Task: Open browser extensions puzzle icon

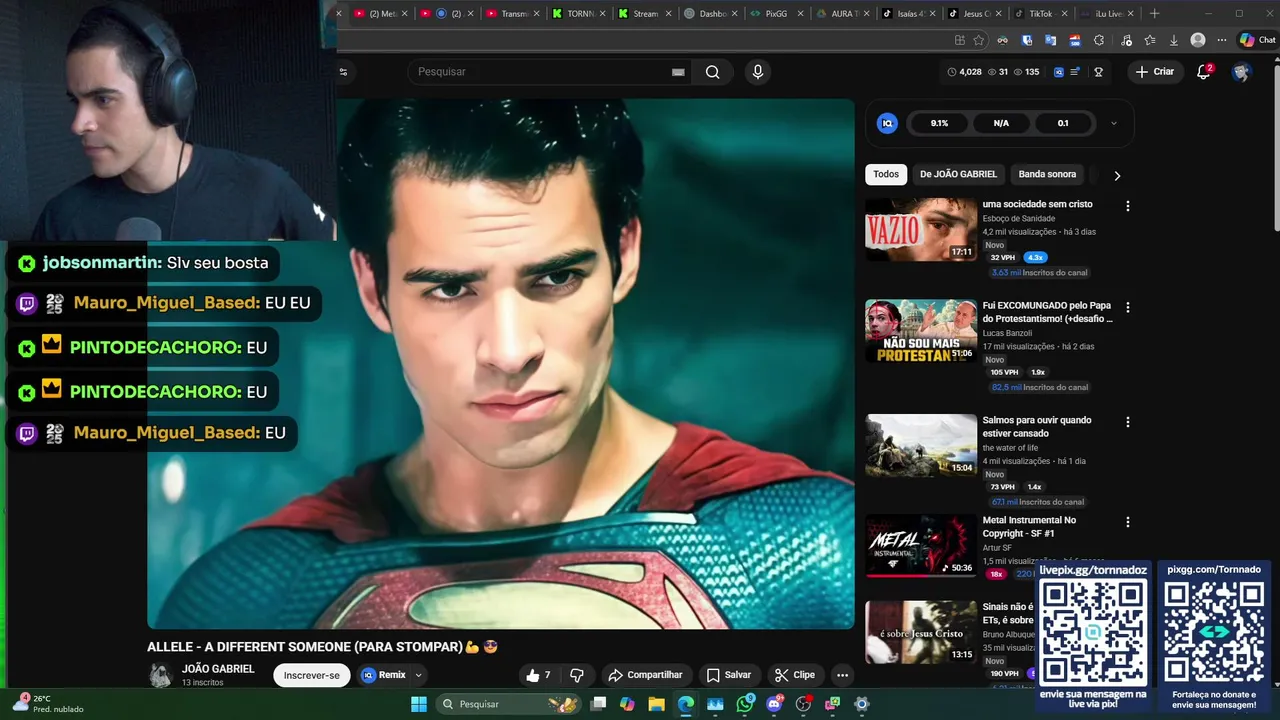Action: [1099, 40]
